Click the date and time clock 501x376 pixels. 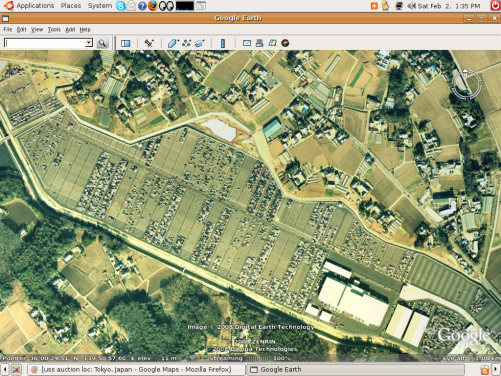(x=449, y=6)
